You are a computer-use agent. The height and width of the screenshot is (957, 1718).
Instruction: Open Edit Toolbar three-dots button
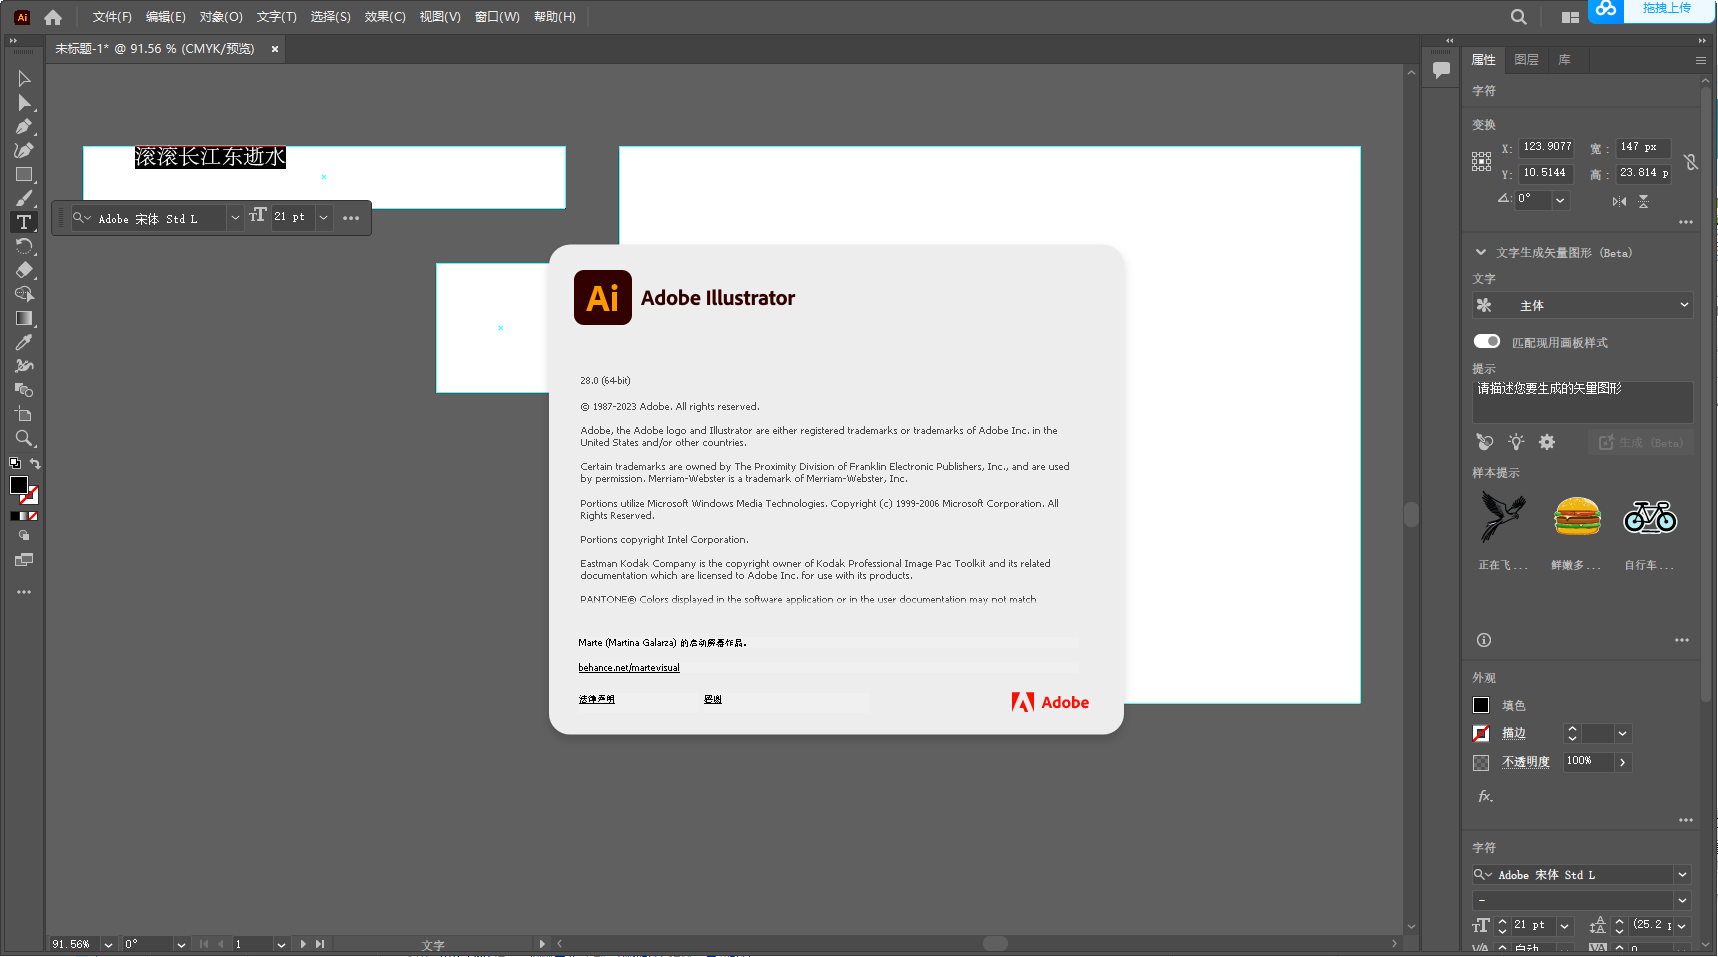point(24,592)
